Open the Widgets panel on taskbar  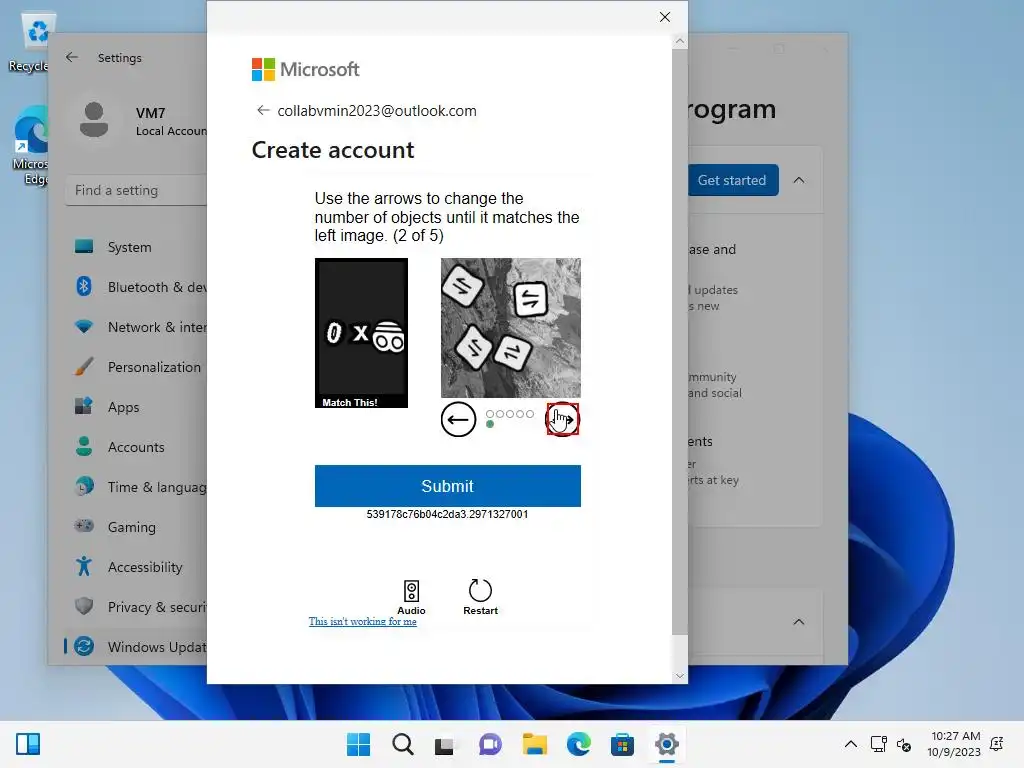28,744
